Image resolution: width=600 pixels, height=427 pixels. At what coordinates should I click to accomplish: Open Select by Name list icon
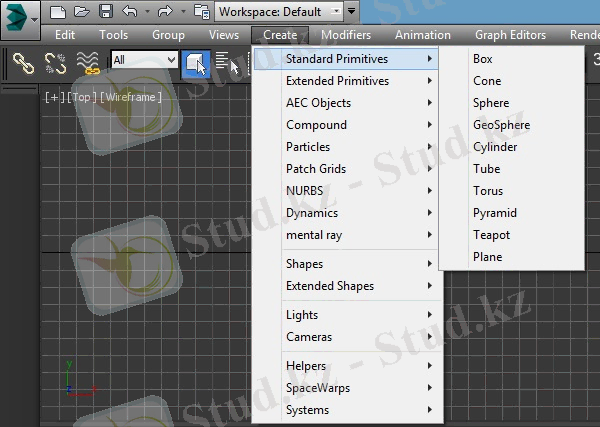click(227, 63)
